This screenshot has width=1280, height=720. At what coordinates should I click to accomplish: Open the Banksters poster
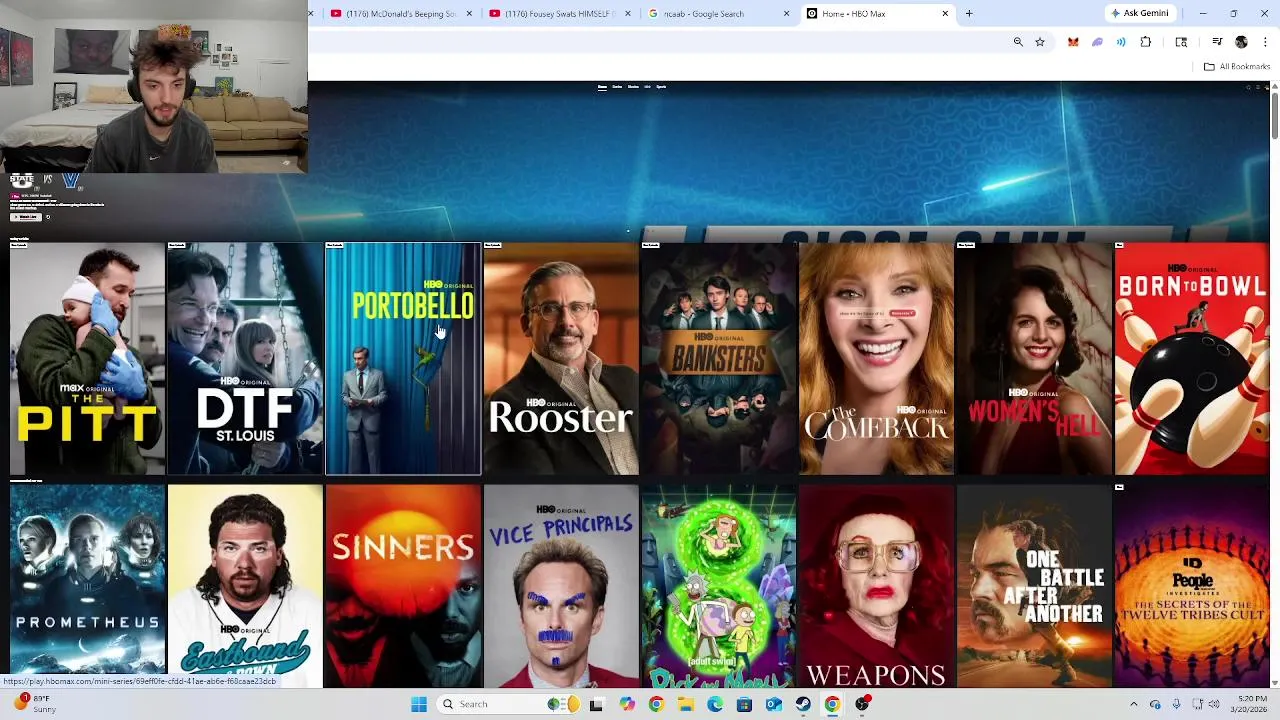tap(719, 358)
